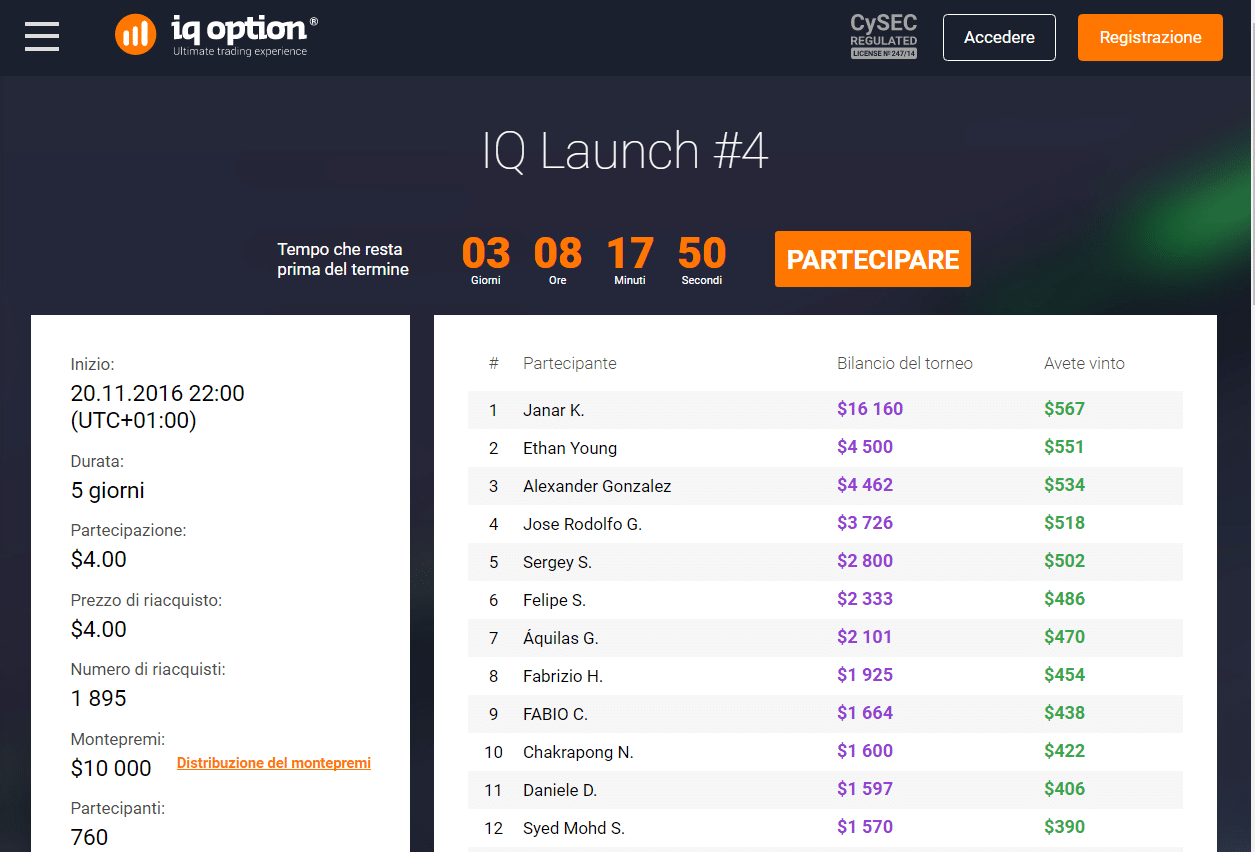Click the $1 925 tournament balance
Viewport: 1255px width, 852px height.
865,675
